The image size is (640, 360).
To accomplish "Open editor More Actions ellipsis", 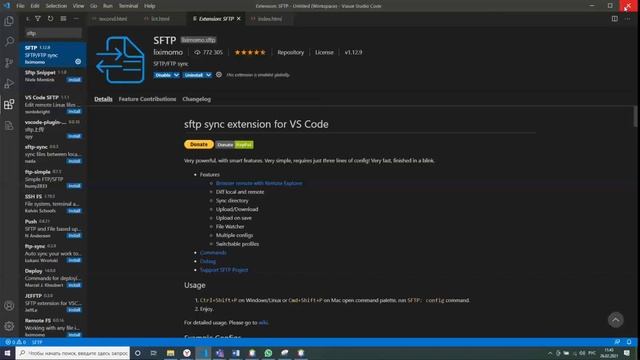I will (627, 19).
